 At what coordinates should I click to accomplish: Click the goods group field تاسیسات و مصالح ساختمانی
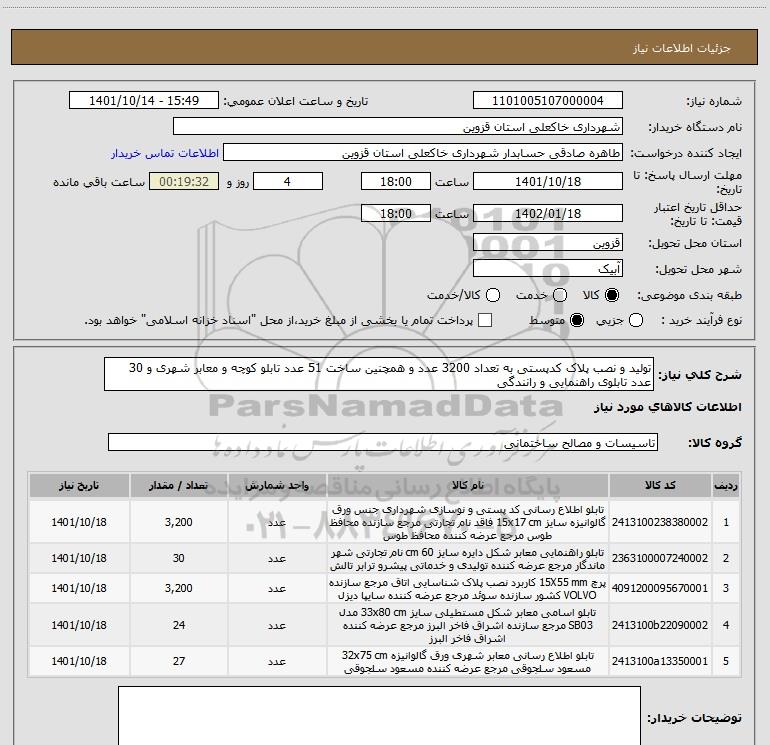(x=383, y=442)
